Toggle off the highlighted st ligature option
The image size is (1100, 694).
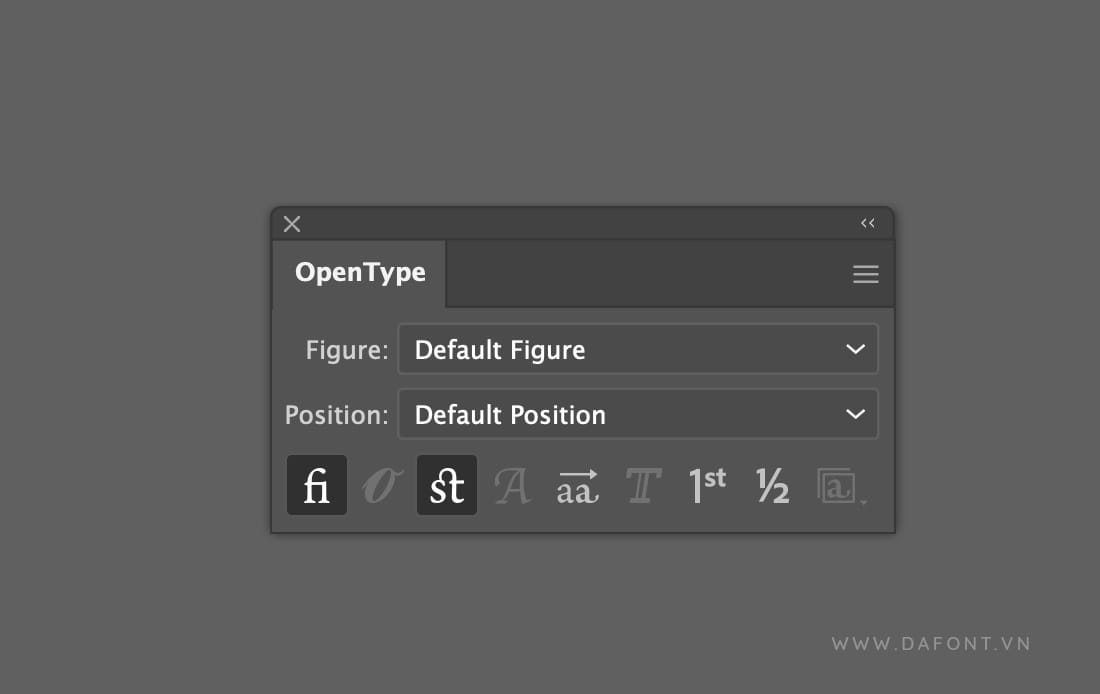point(447,485)
